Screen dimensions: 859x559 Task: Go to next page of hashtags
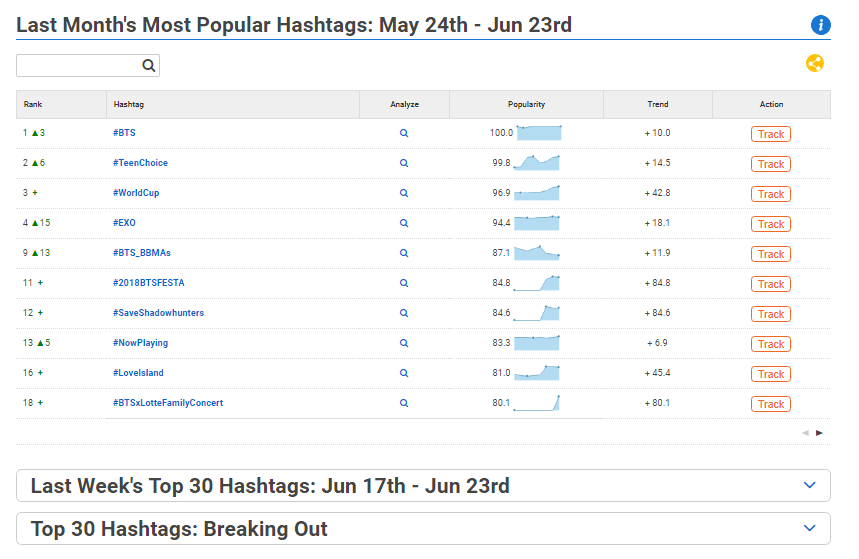(819, 433)
